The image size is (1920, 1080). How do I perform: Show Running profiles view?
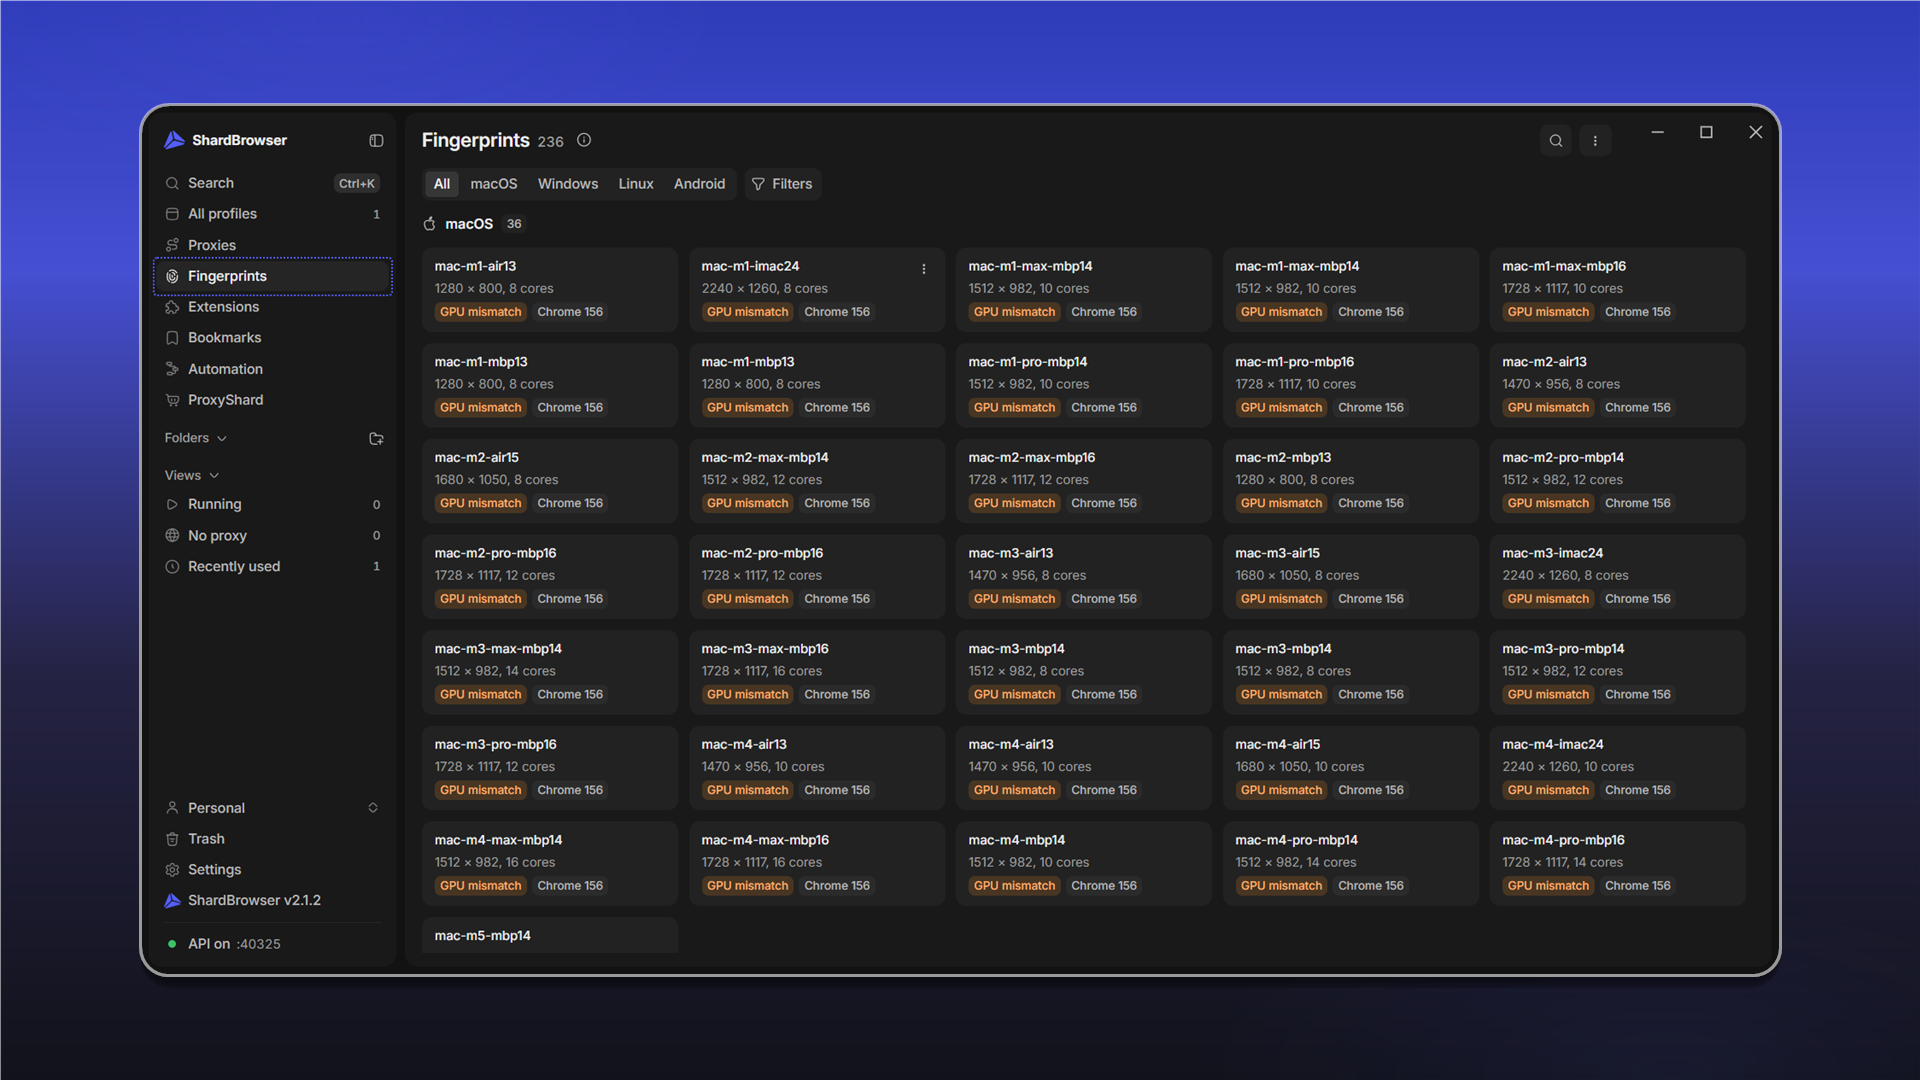point(272,505)
